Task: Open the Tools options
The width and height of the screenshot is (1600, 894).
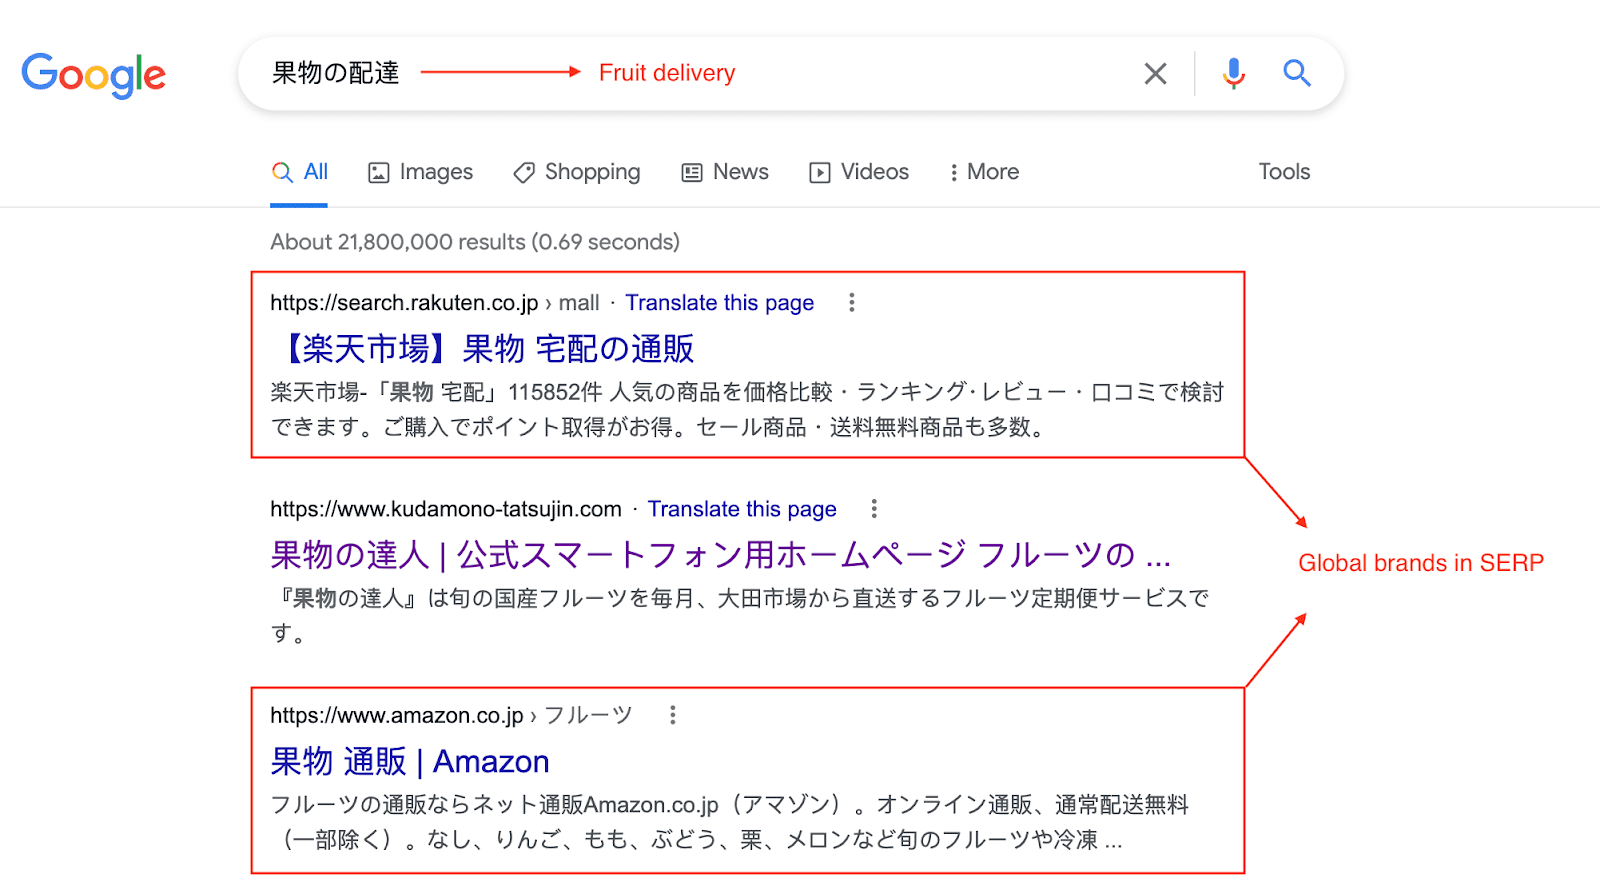Action: pos(1284,172)
